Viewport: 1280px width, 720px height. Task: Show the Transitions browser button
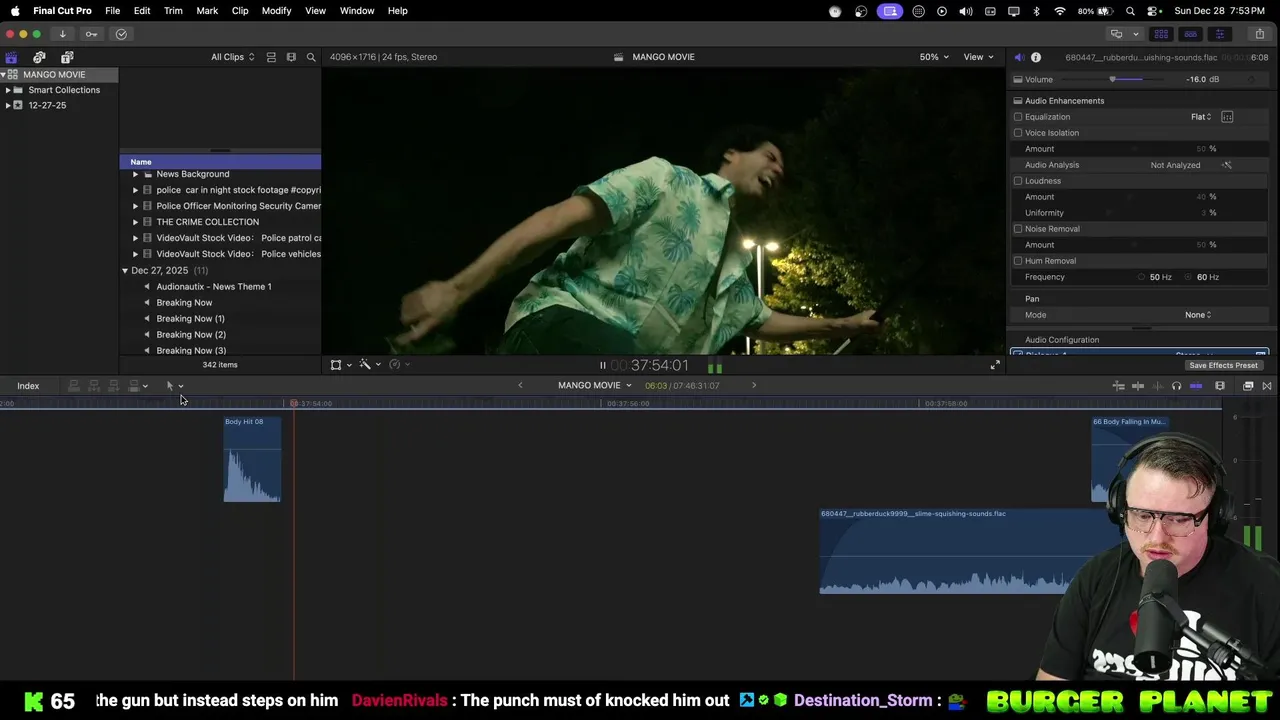click(1267, 386)
